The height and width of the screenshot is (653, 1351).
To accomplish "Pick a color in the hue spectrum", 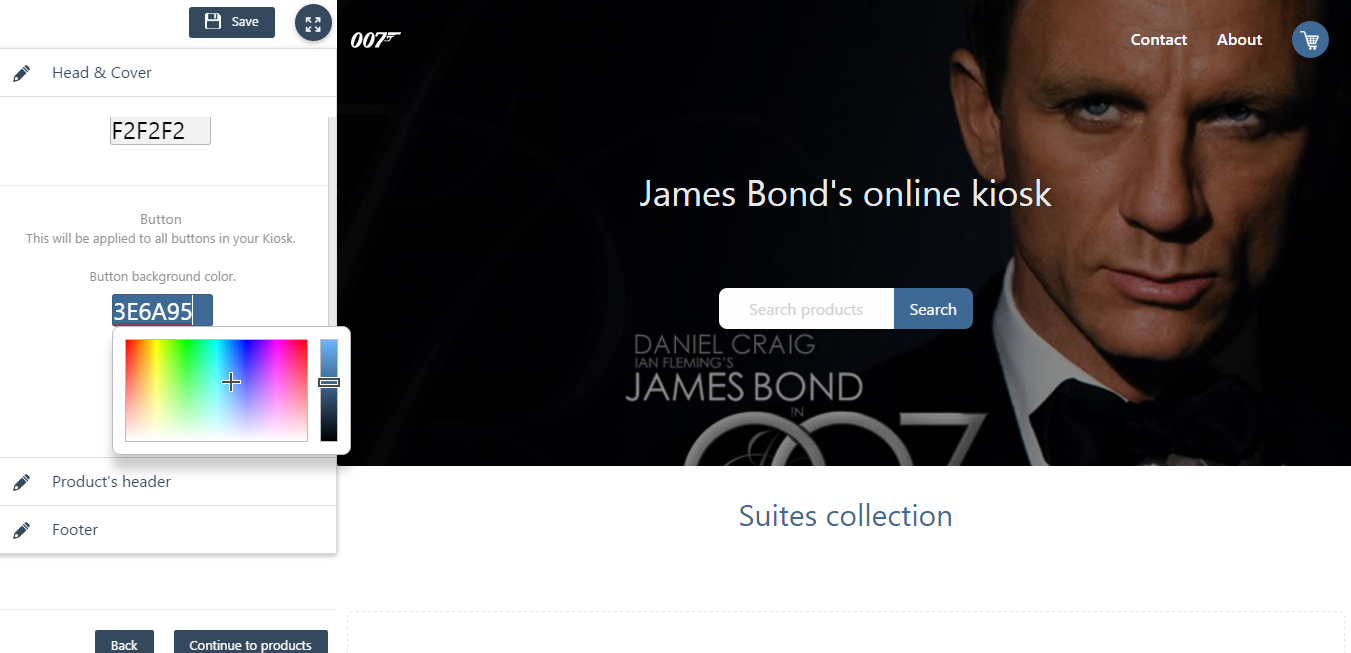I will (216, 390).
